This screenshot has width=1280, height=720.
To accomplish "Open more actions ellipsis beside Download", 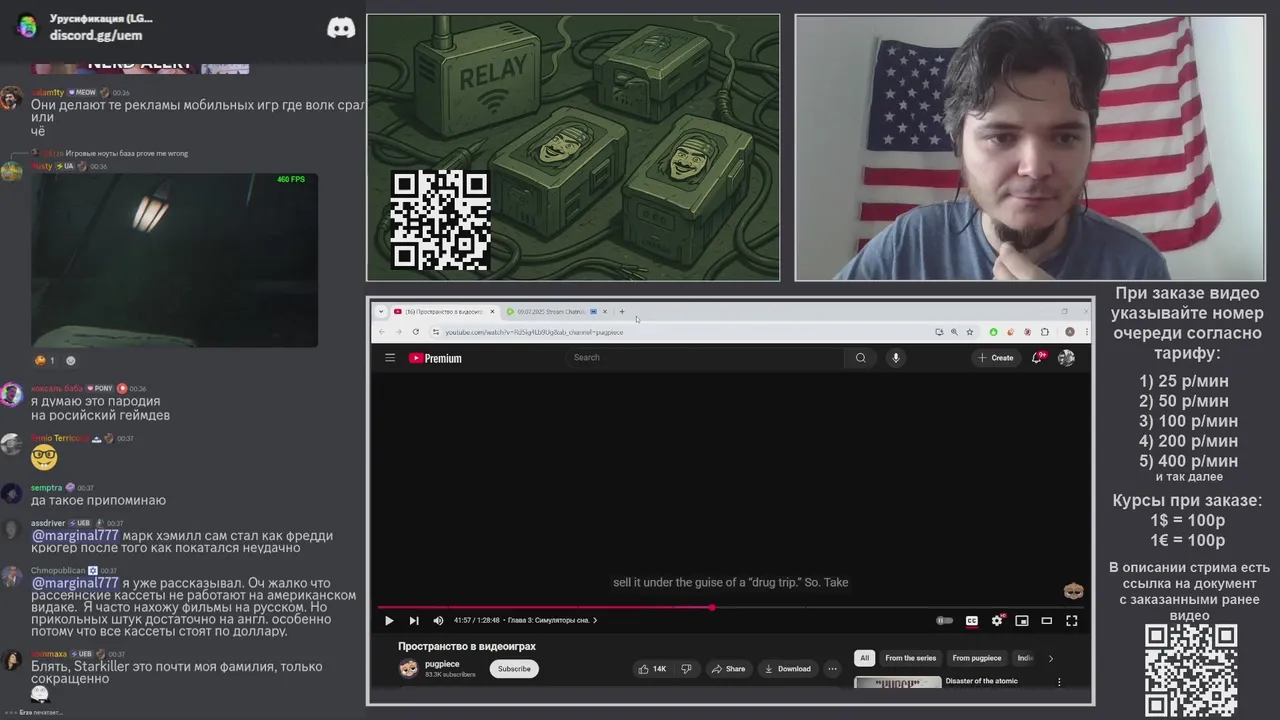I will (x=832, y=669).
